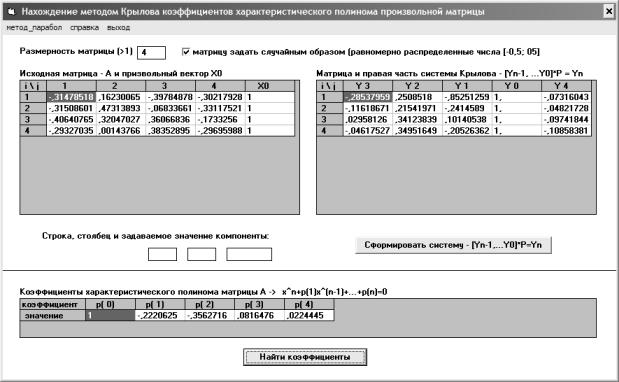Select cell -,06833661 in matrix A
The image size is (619, 382).
click(x=171, y=108)
